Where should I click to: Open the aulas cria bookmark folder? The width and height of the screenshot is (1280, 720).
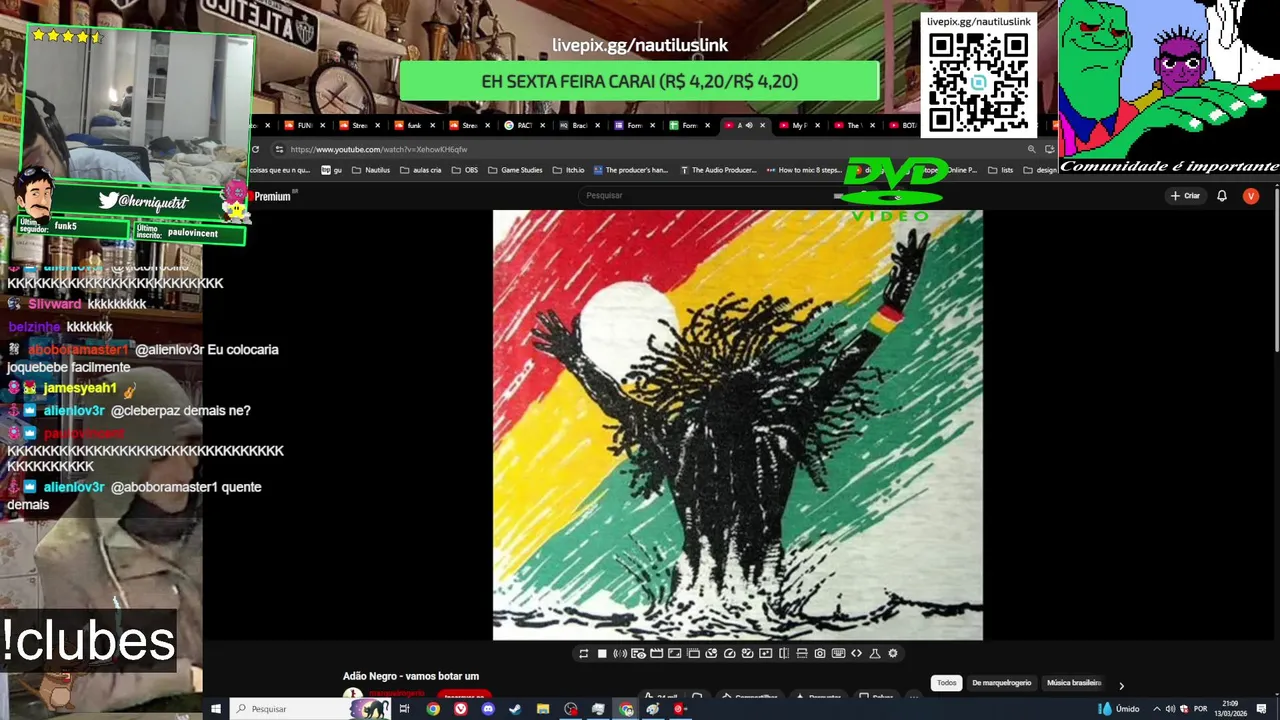(x=420, y=170)
